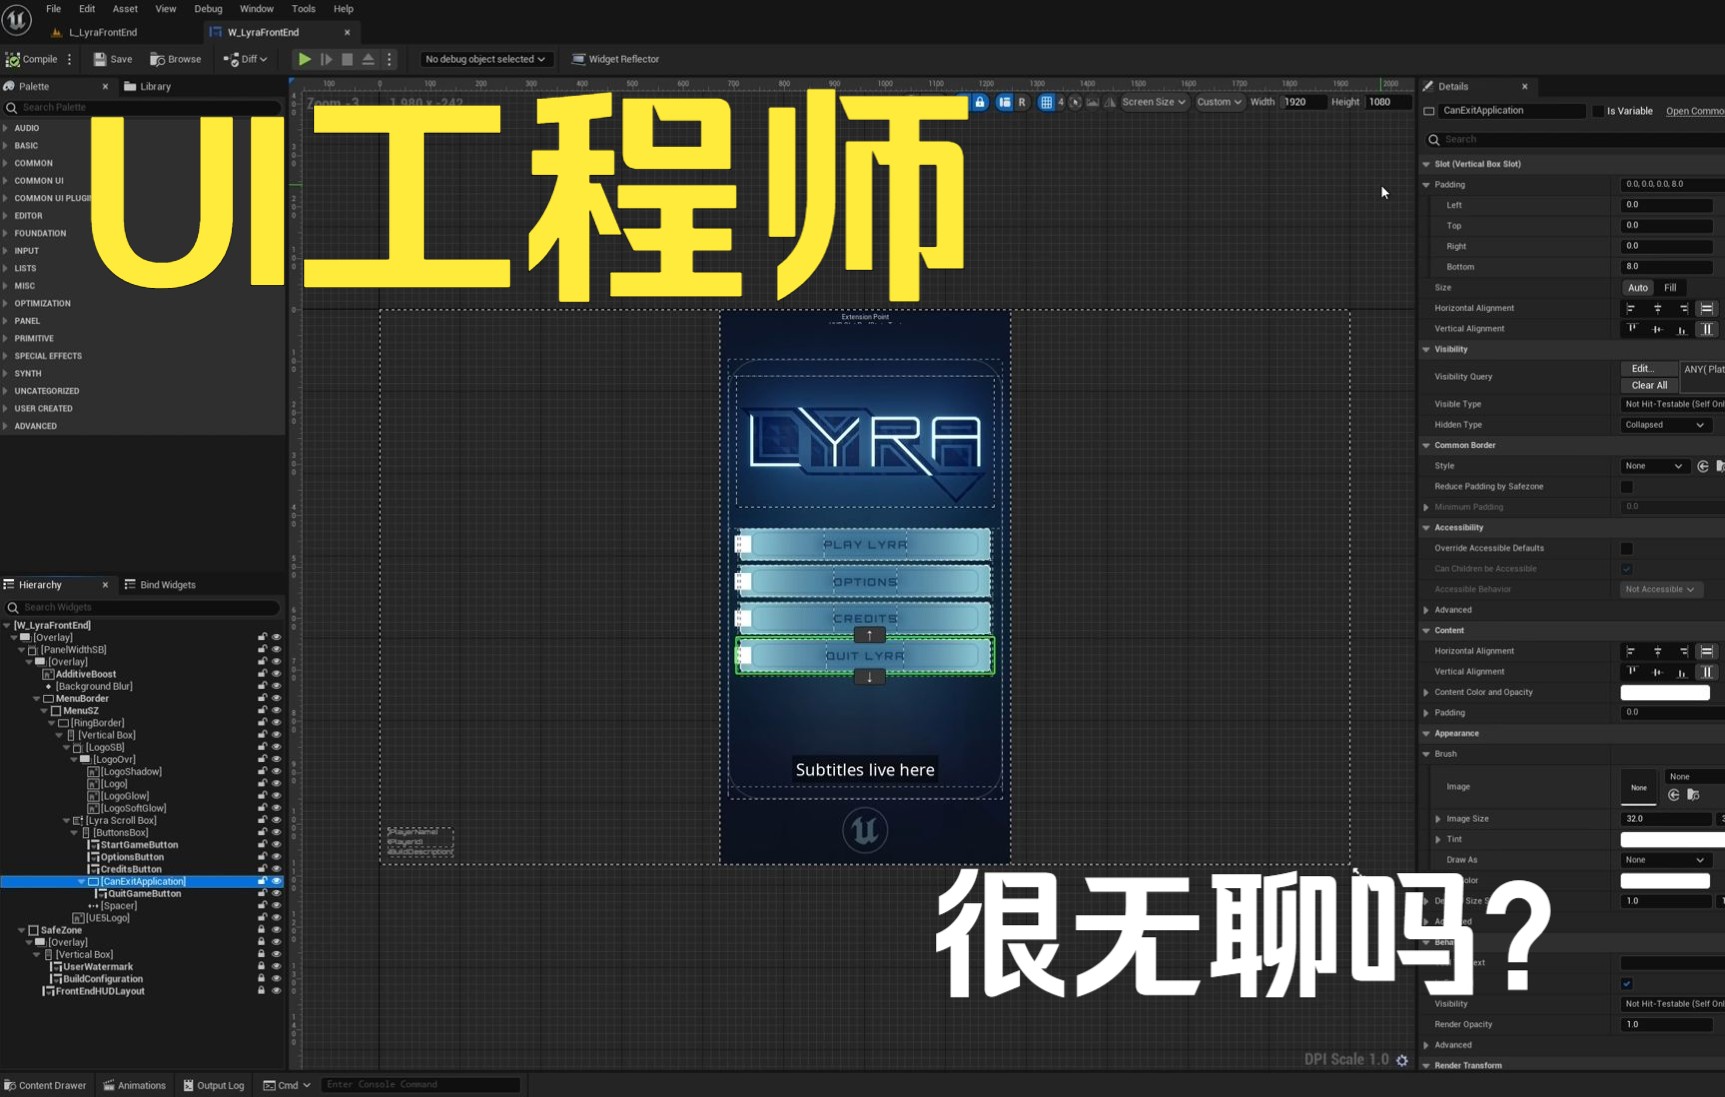Switch to Bind Widgets tab
This screenshot has height=1097, width=1725.
click(x=160, y=585)
